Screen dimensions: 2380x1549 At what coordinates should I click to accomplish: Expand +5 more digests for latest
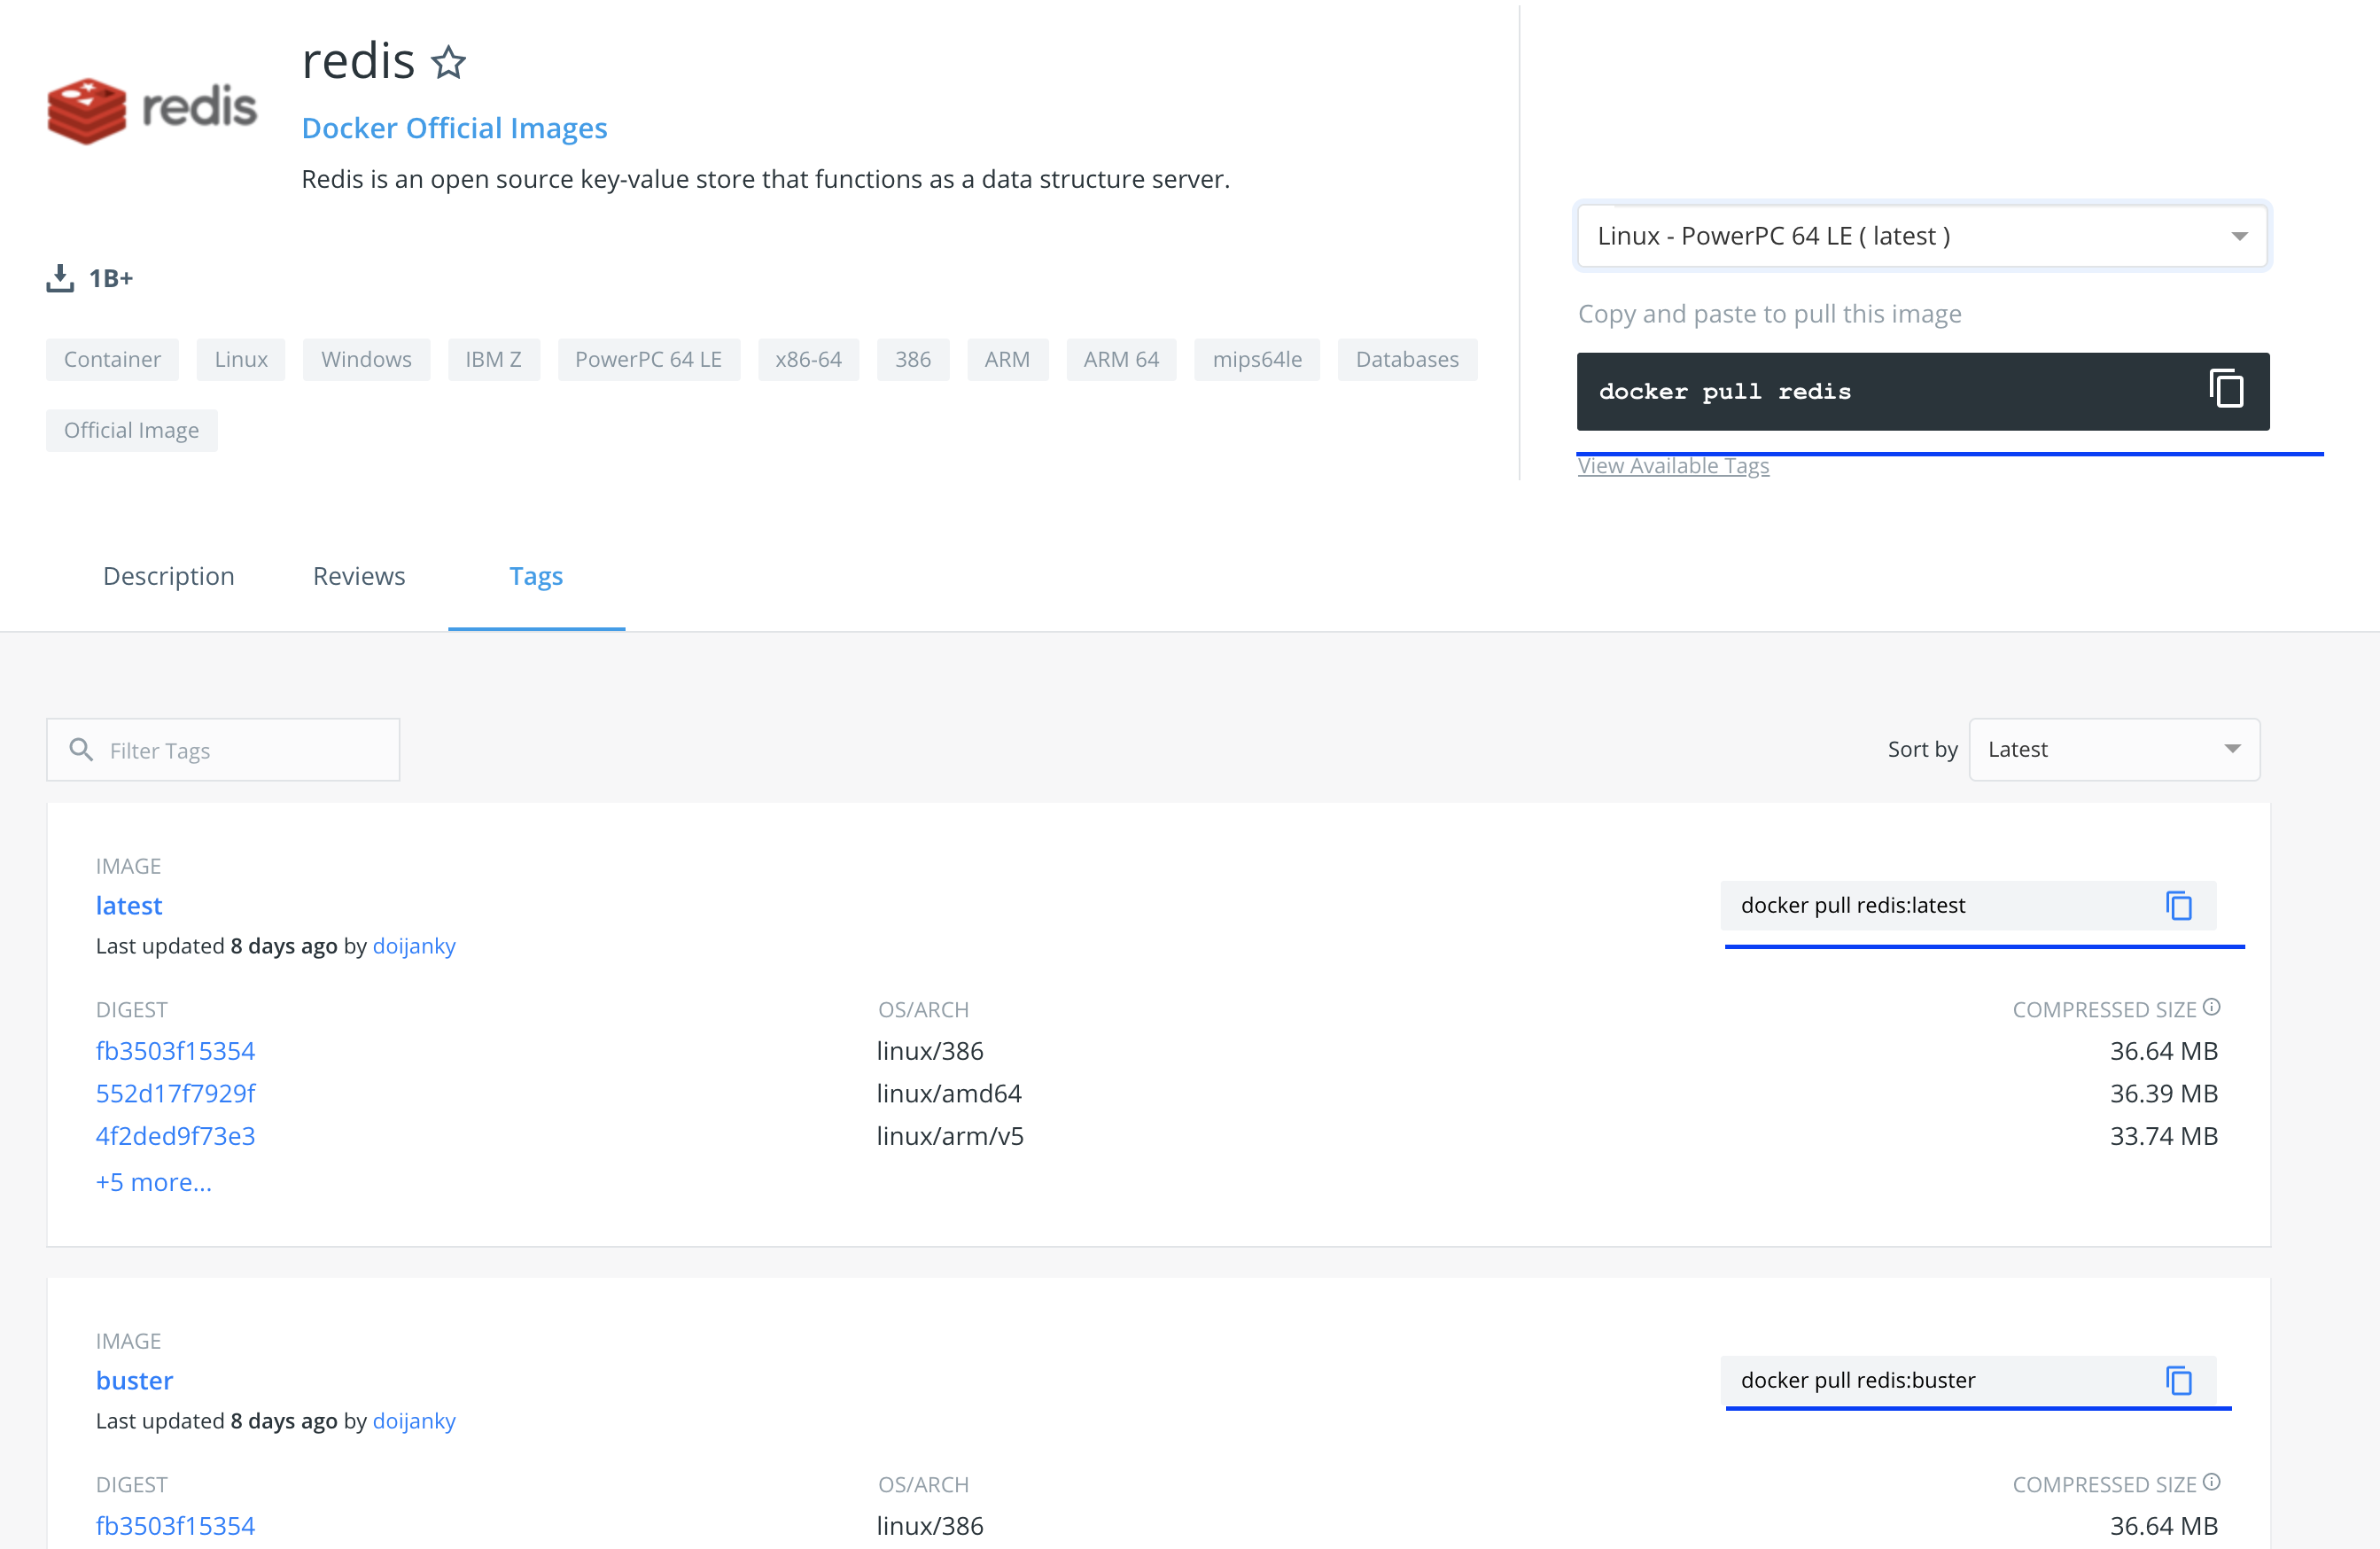pyautogui.click(x=153, y=1182)
